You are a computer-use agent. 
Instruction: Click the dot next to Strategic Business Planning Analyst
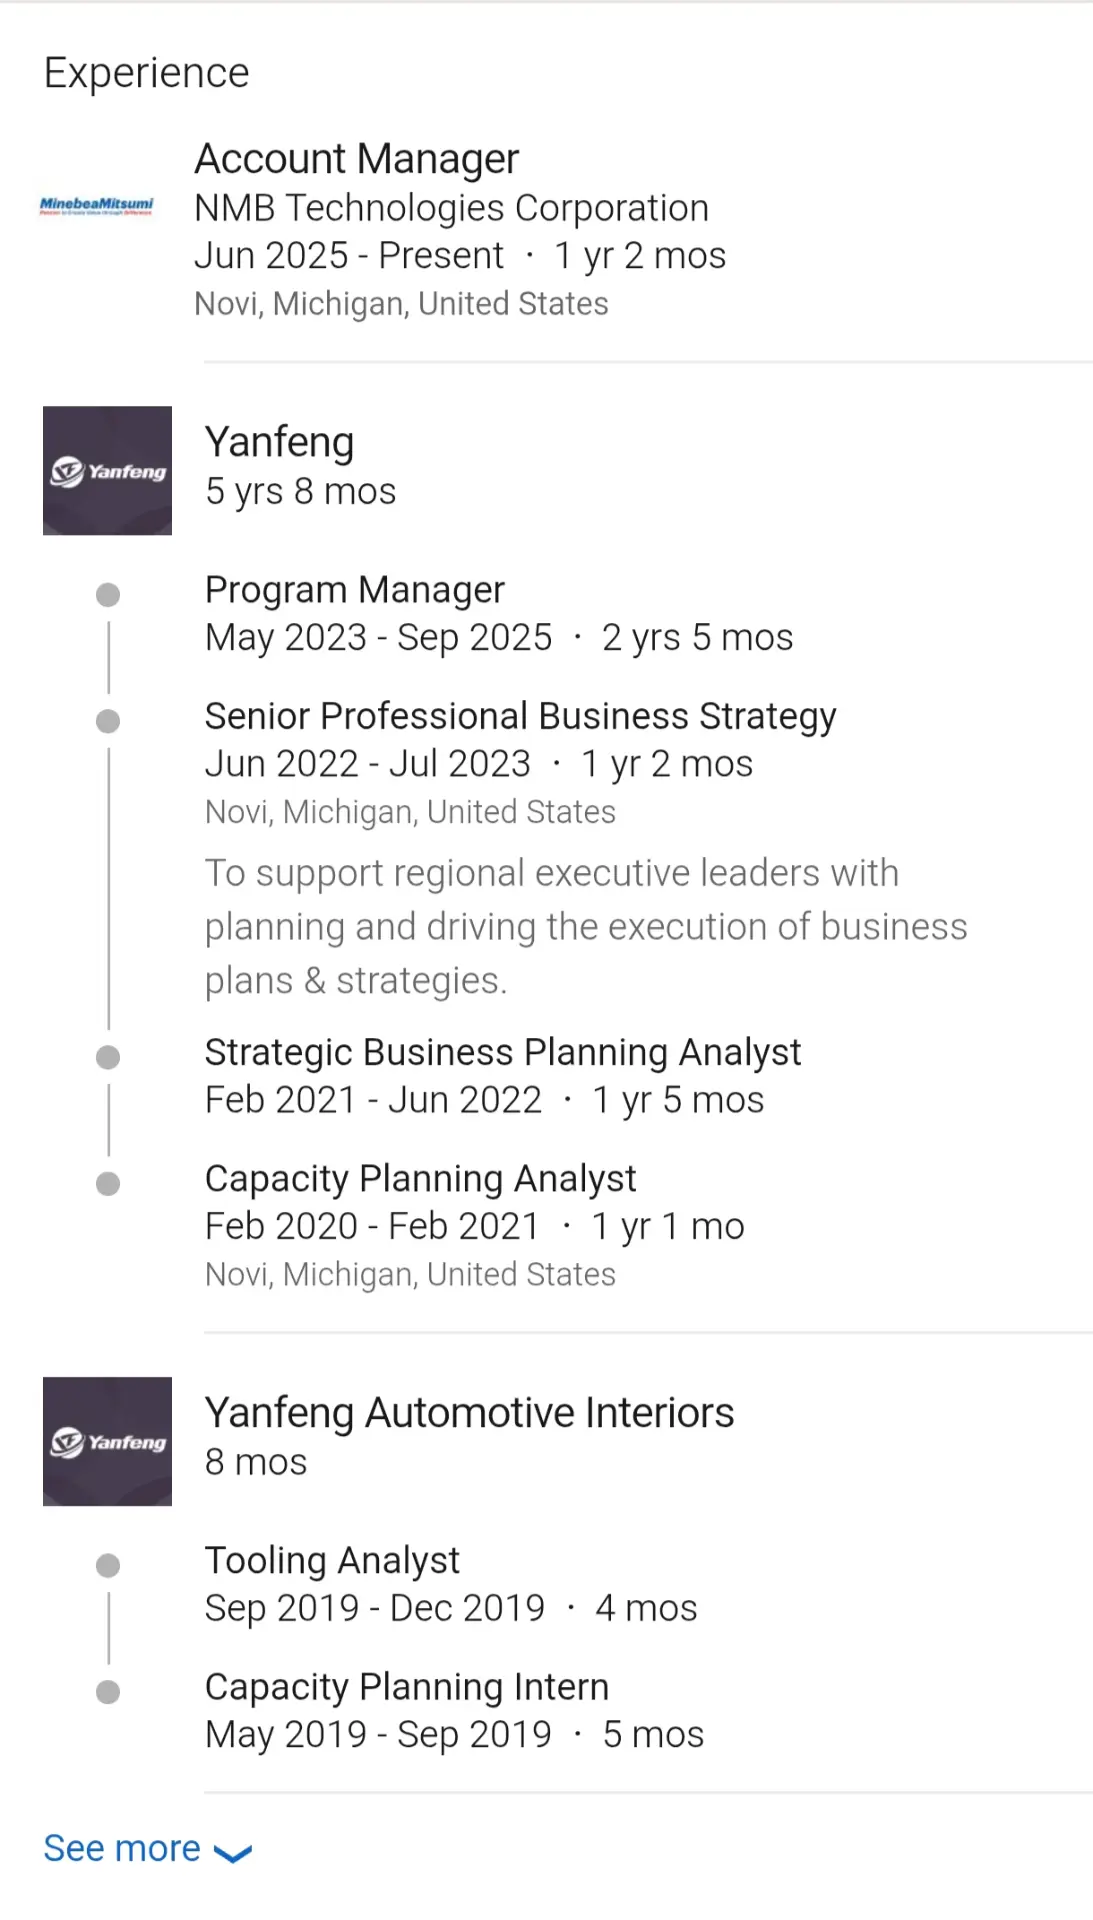(x=108, y=1057)
